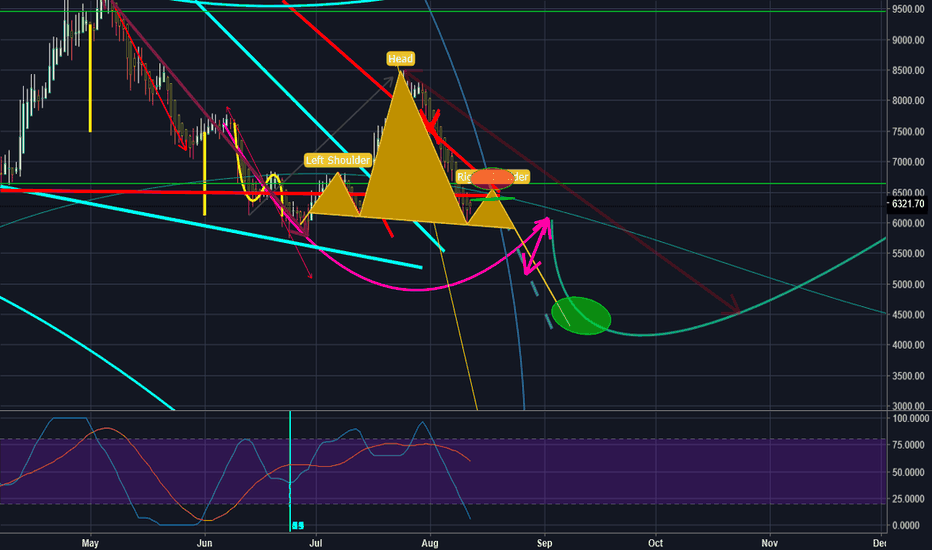Click the Jul date label
932x550 pixels.
[x=316, y=543]
